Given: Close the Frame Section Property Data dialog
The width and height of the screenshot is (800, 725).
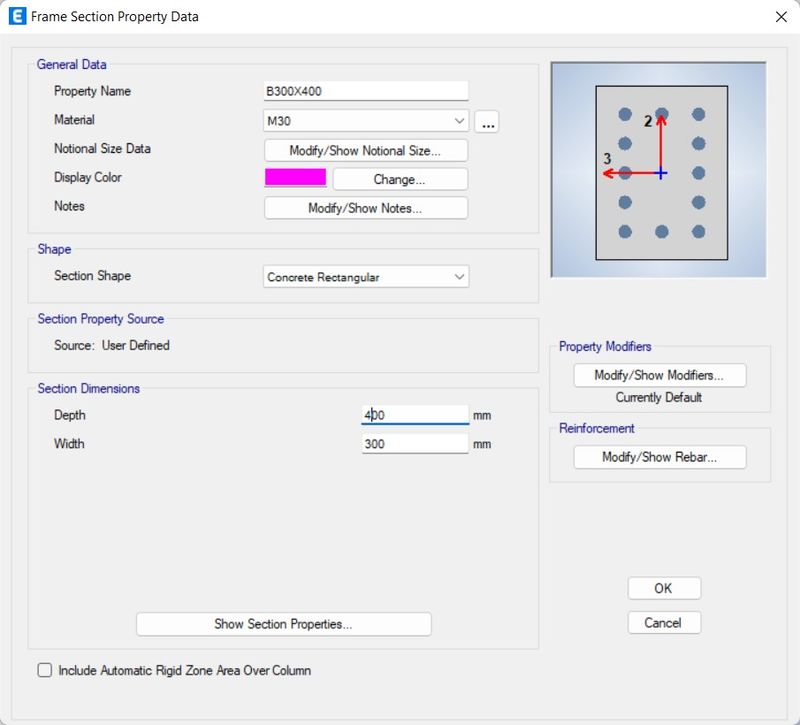Looking at the screenshot, I should point(781,17).
